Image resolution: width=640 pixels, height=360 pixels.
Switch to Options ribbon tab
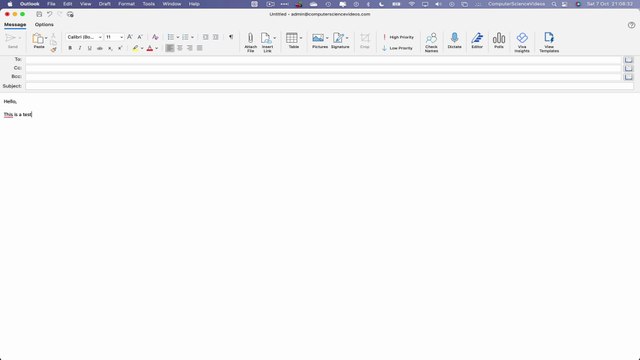coord(44,24)
